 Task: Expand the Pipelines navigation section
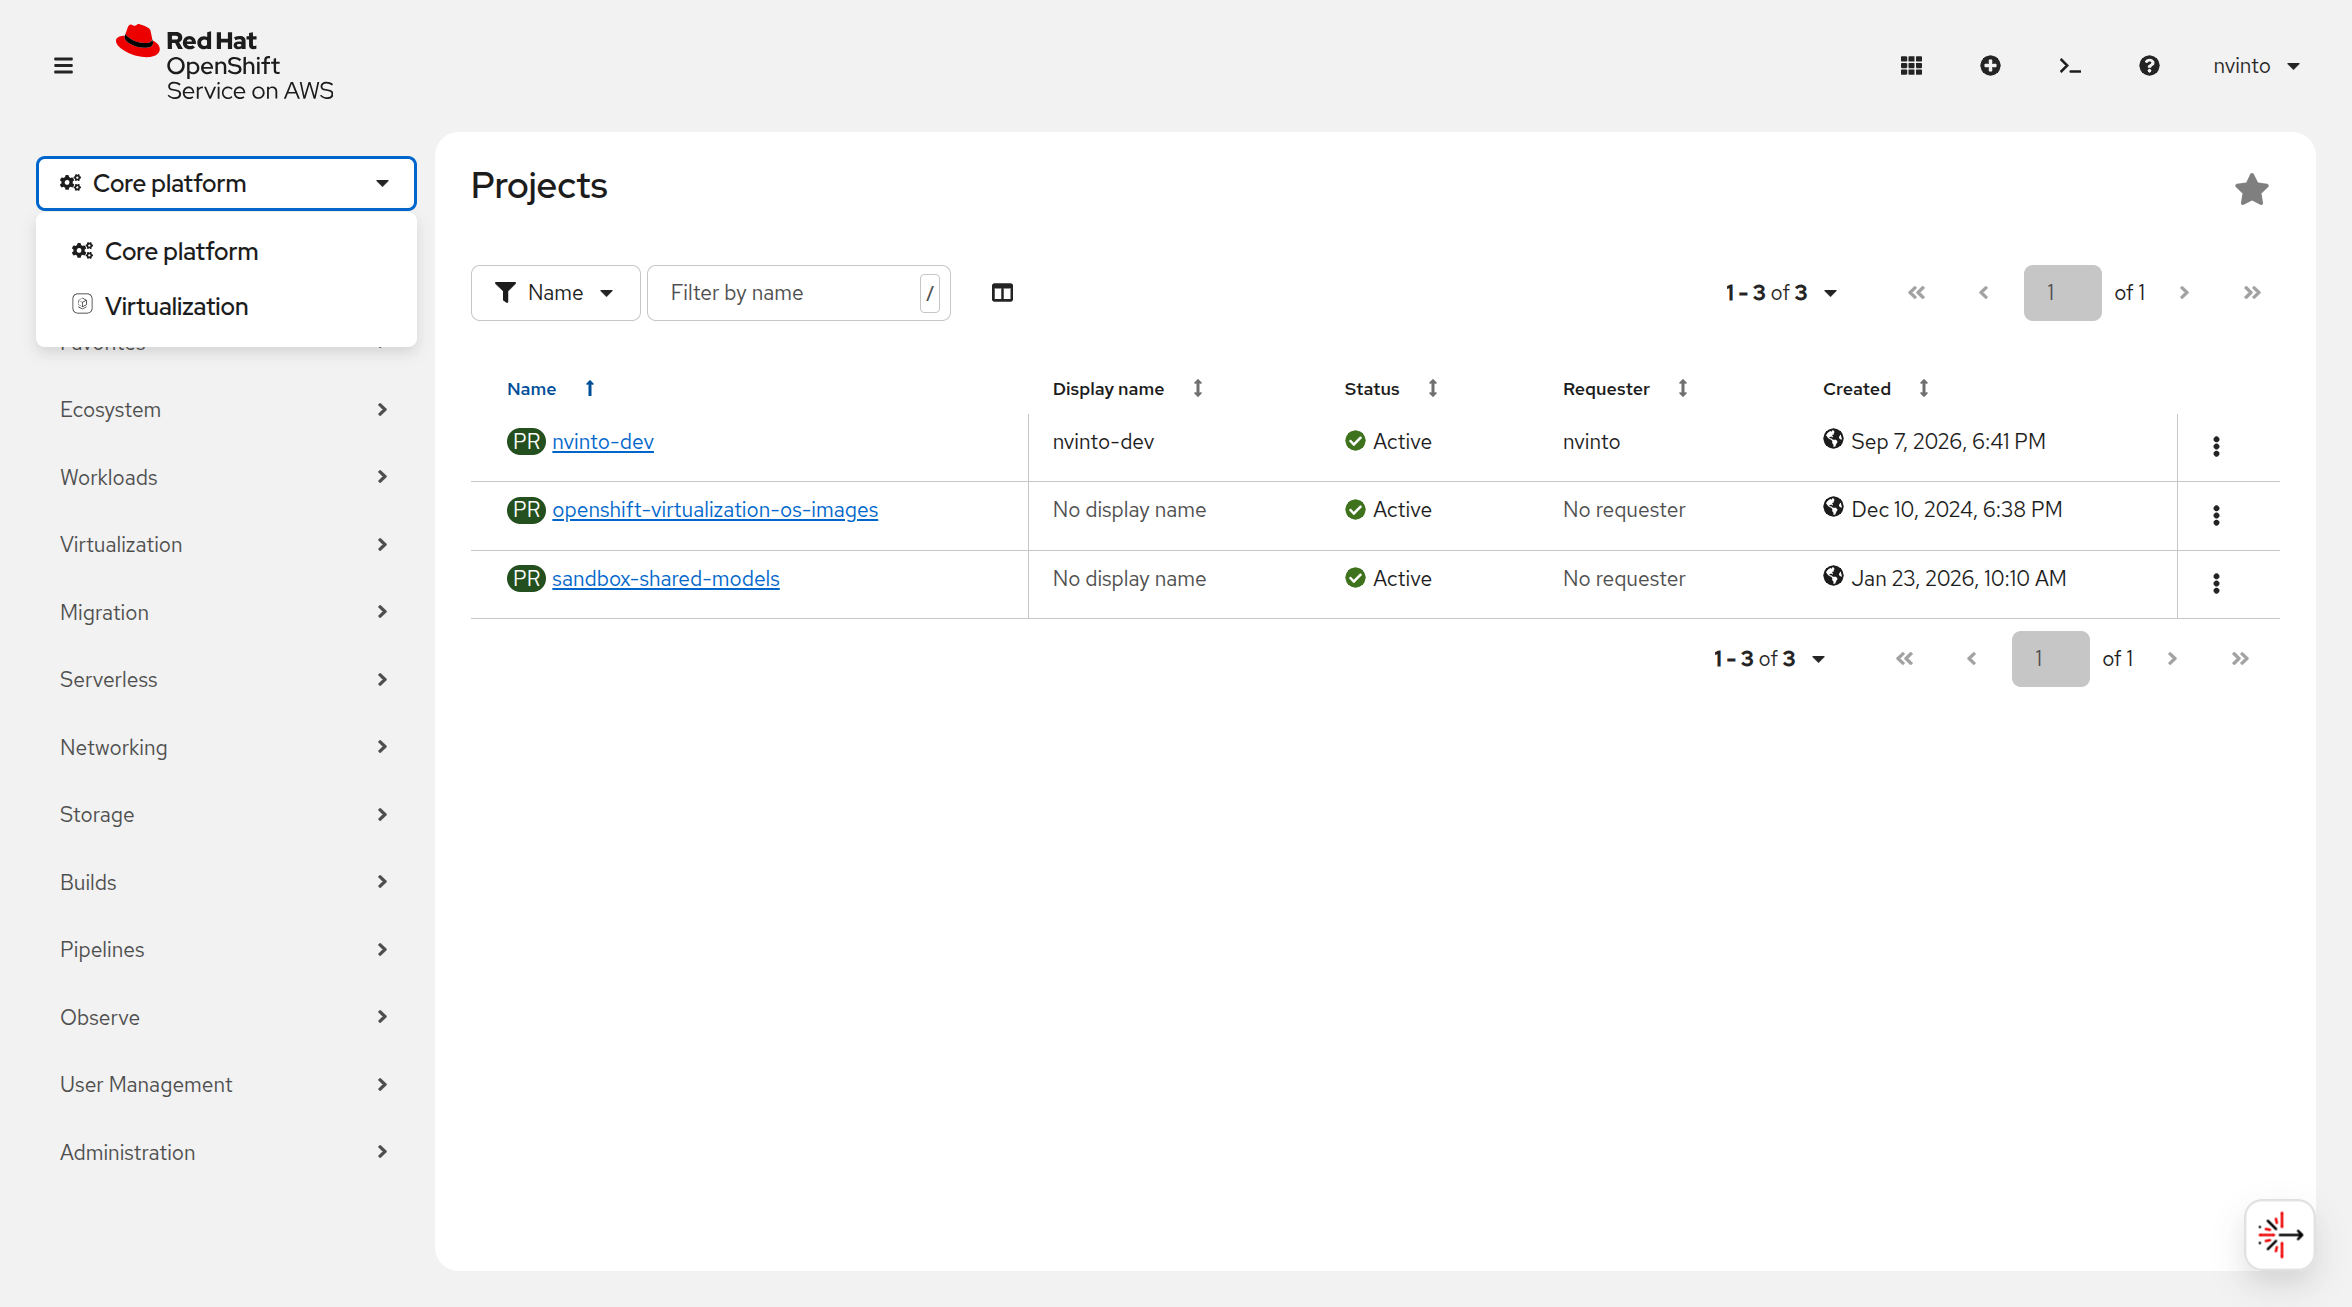pyautogui.click(x=226, y=950)
